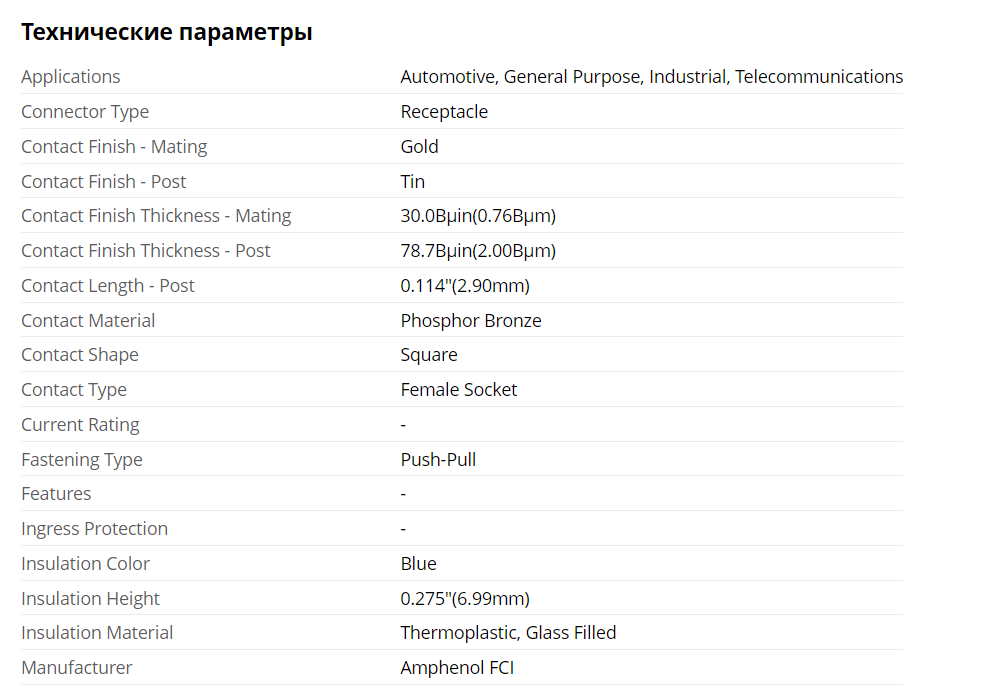This screenshot has width=1008, height=688.
Task: Select the Contact Finish - Post label
Action: click(x=103, y=182)
